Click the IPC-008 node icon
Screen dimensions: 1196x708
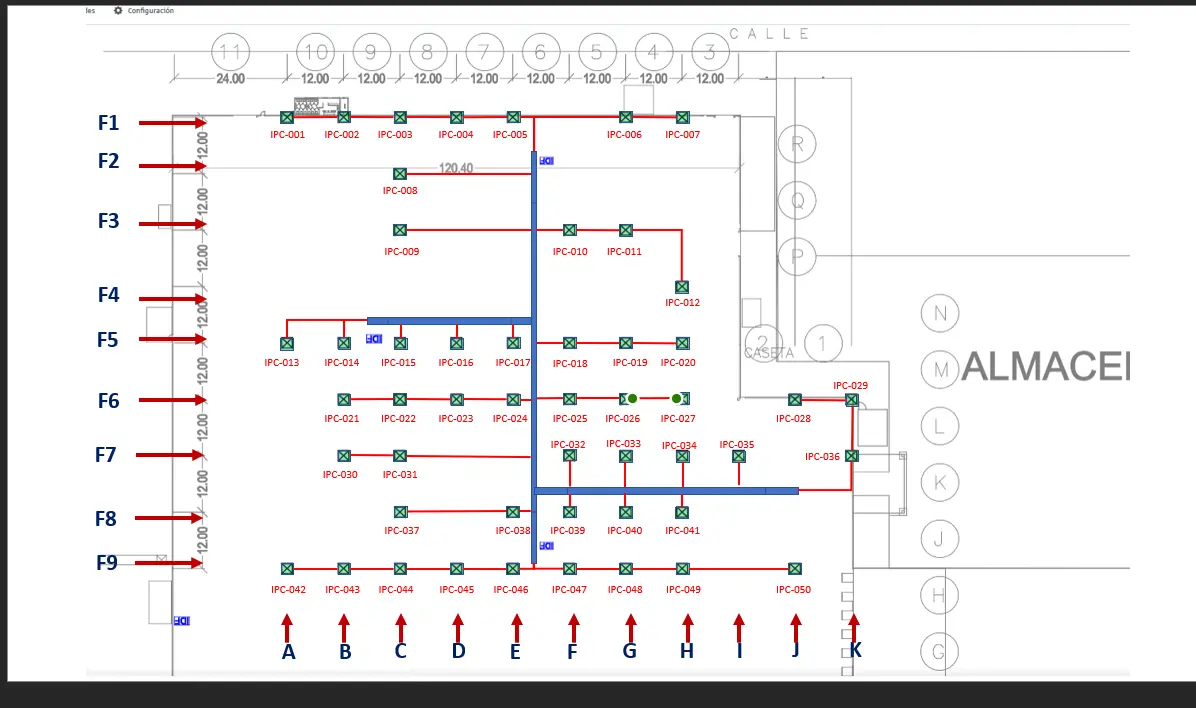click(400, 174)
